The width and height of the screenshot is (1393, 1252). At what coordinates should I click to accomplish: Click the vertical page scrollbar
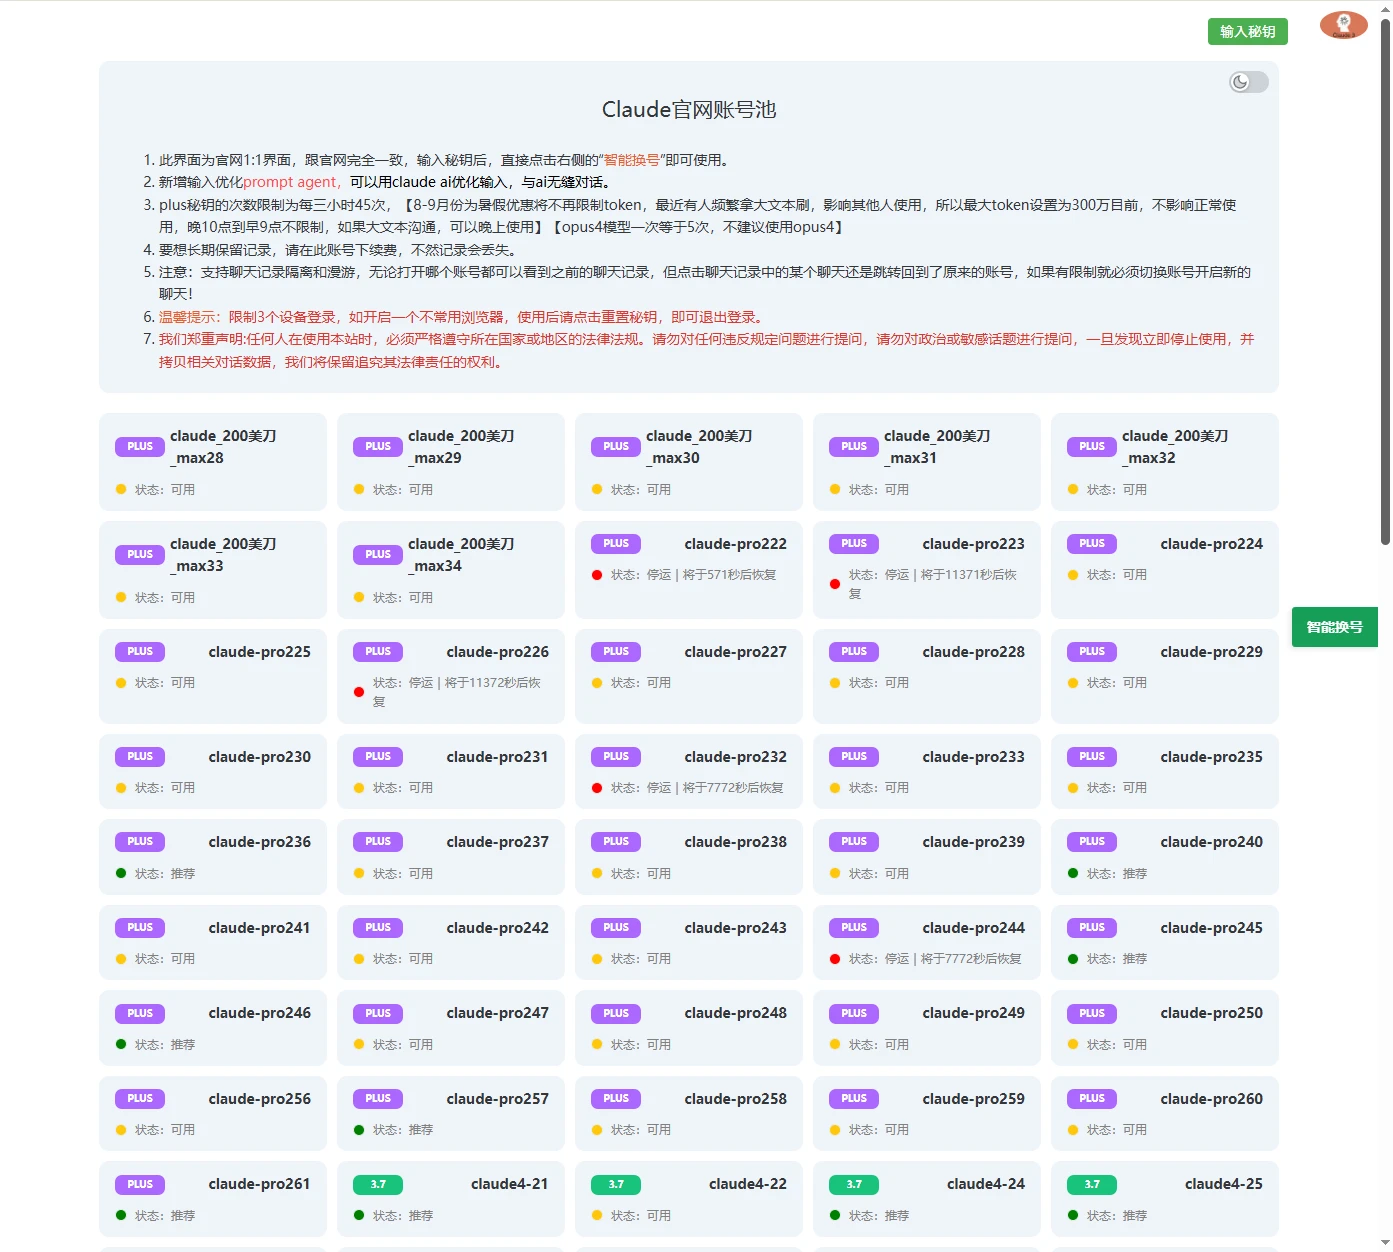point(1385,280)
